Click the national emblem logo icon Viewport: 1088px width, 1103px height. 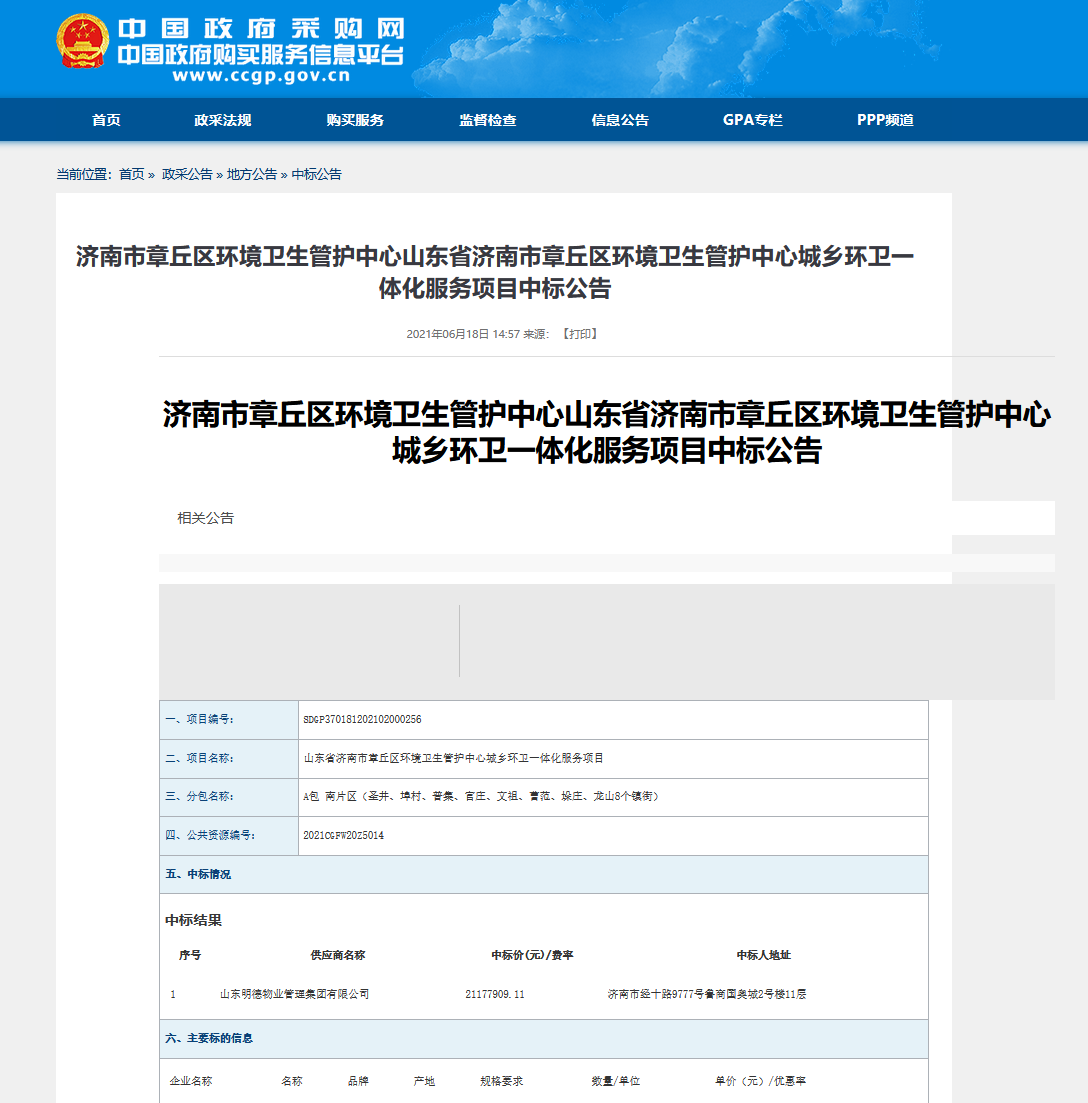[x=82, y=42]
